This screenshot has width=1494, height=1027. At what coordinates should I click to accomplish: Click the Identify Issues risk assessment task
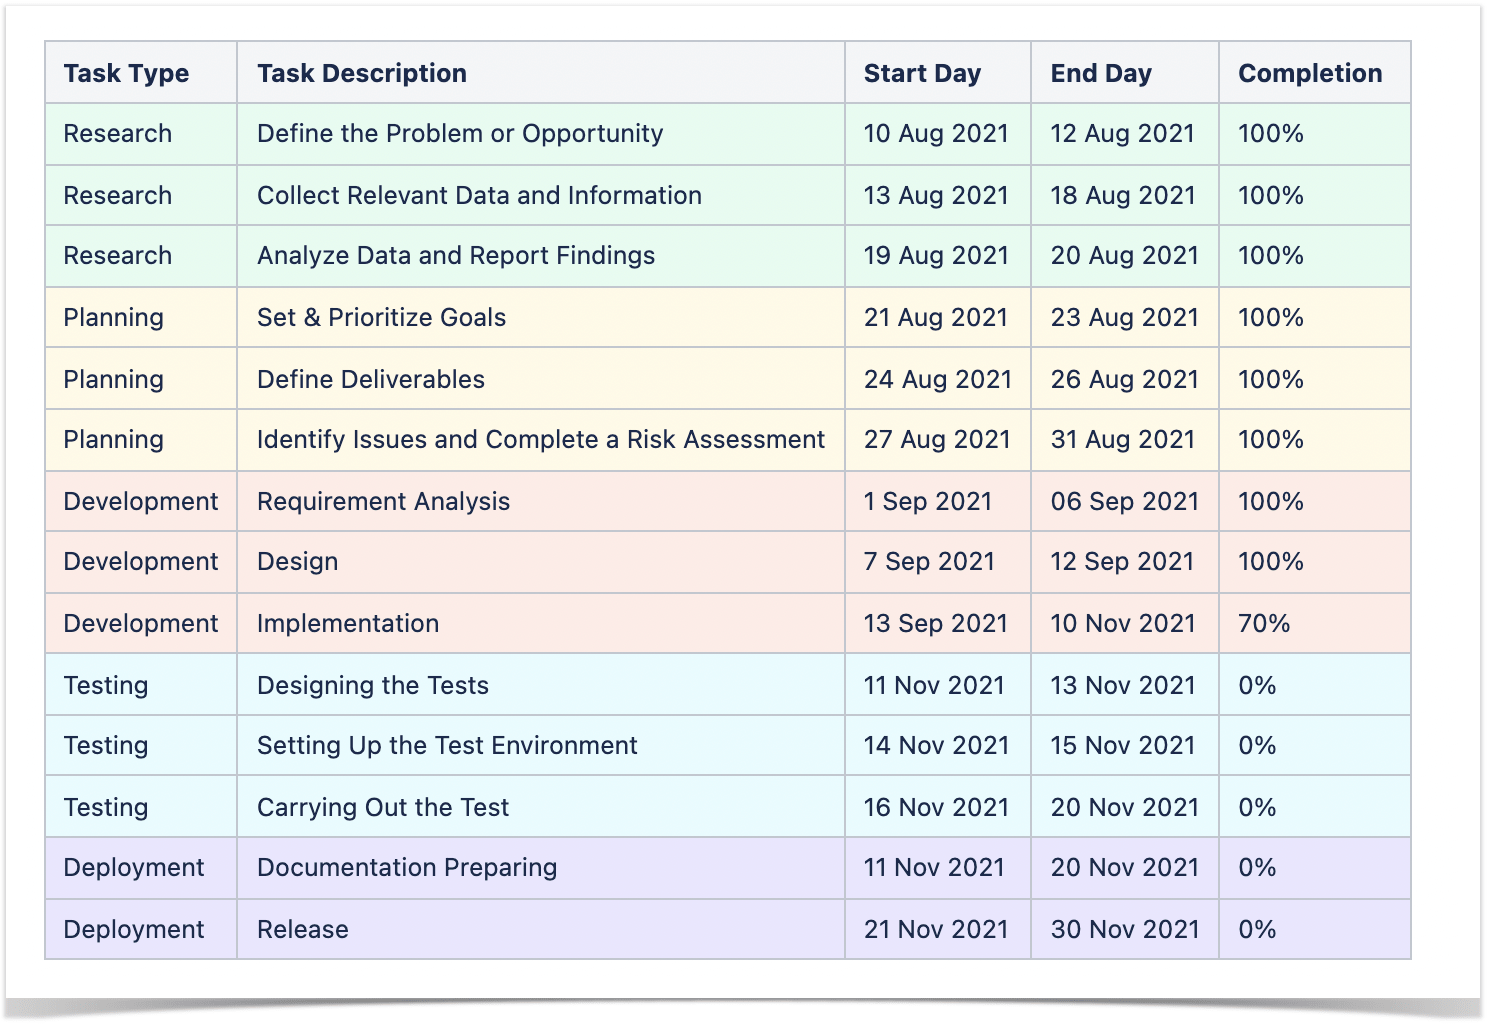tap(540, 440)
